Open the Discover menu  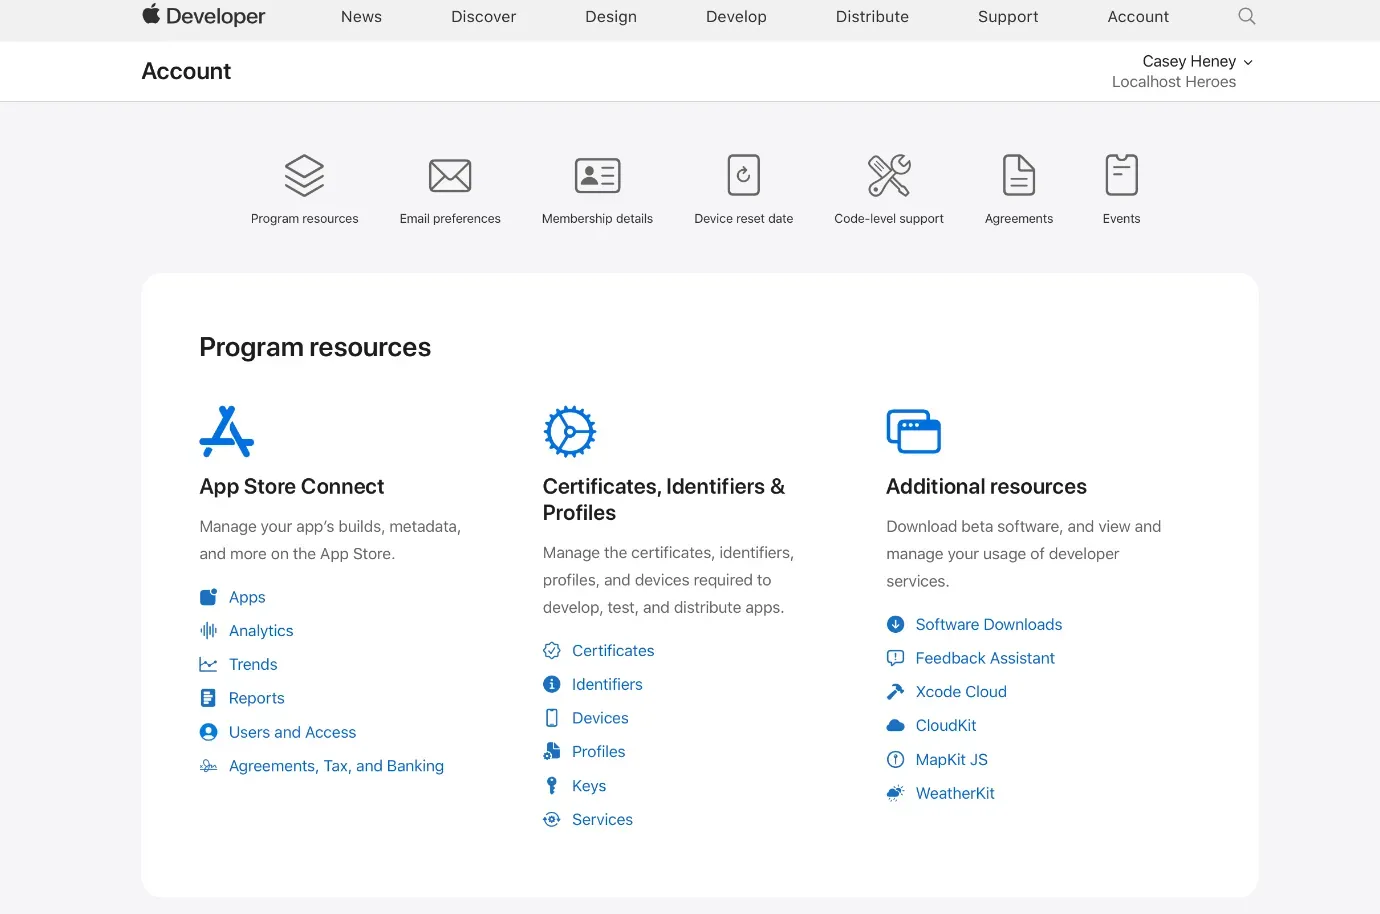(483, 17)
